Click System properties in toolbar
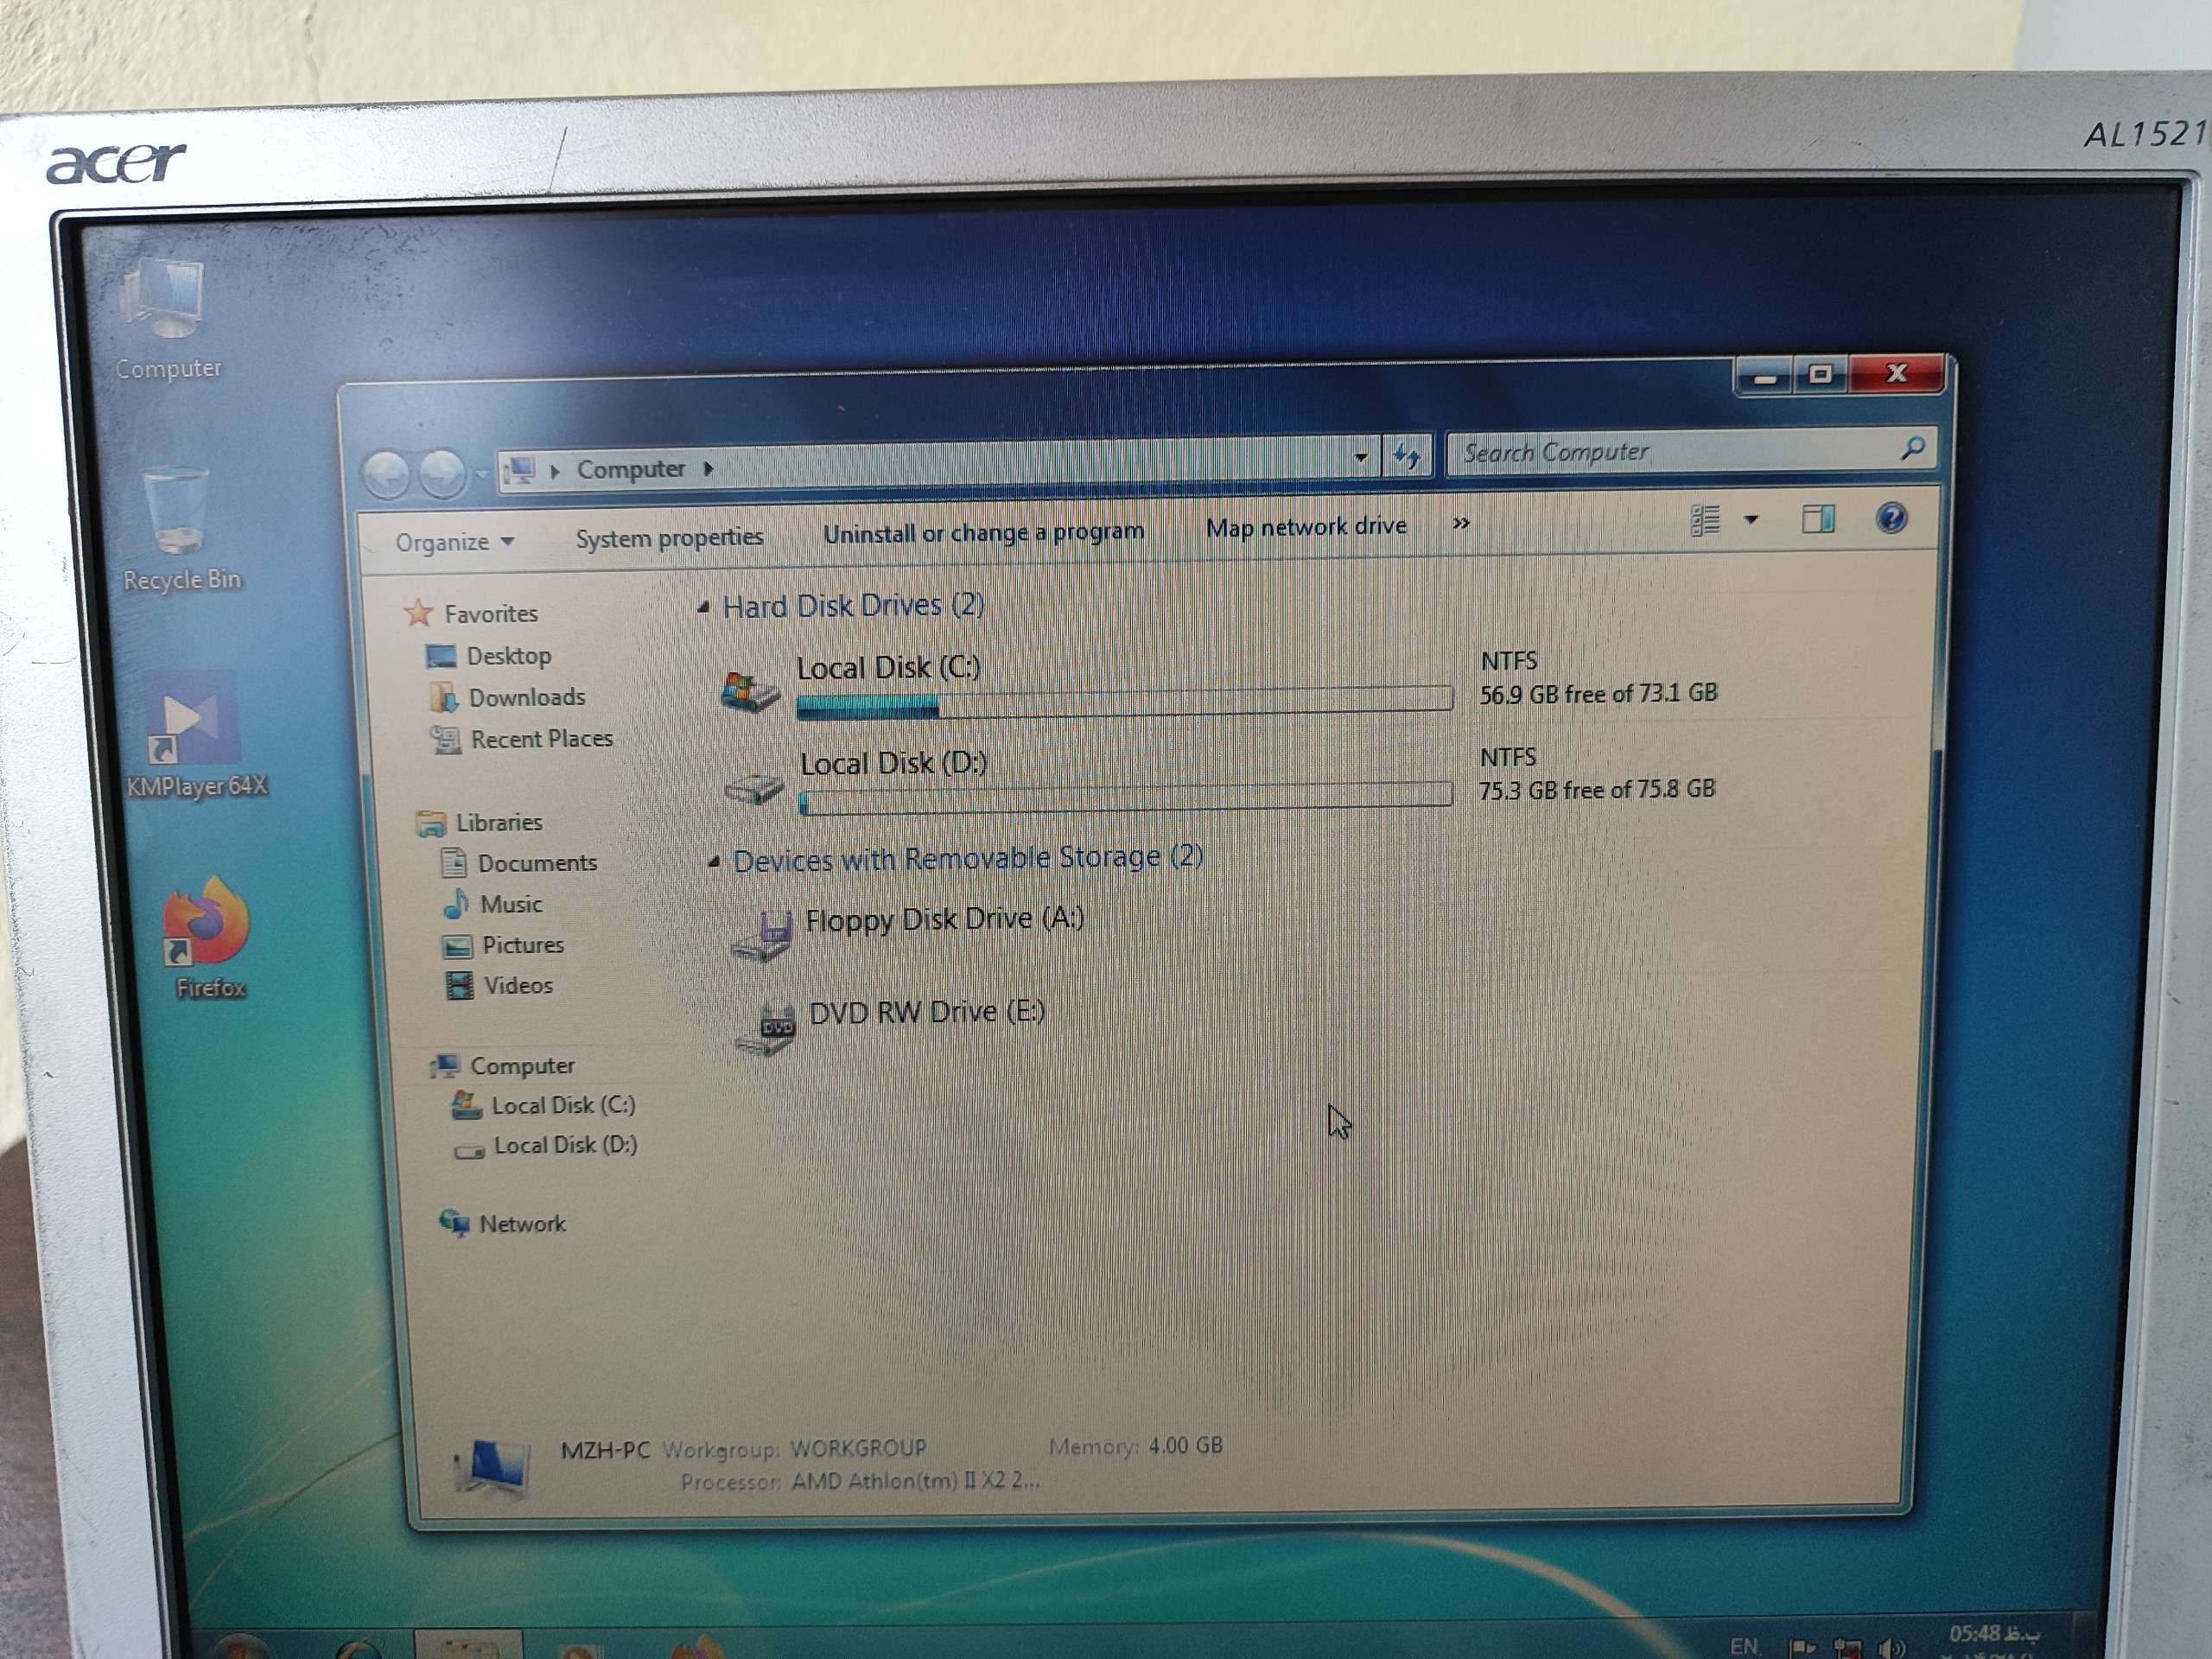This screenshot has height=1659, width=2212. (669, 538)
